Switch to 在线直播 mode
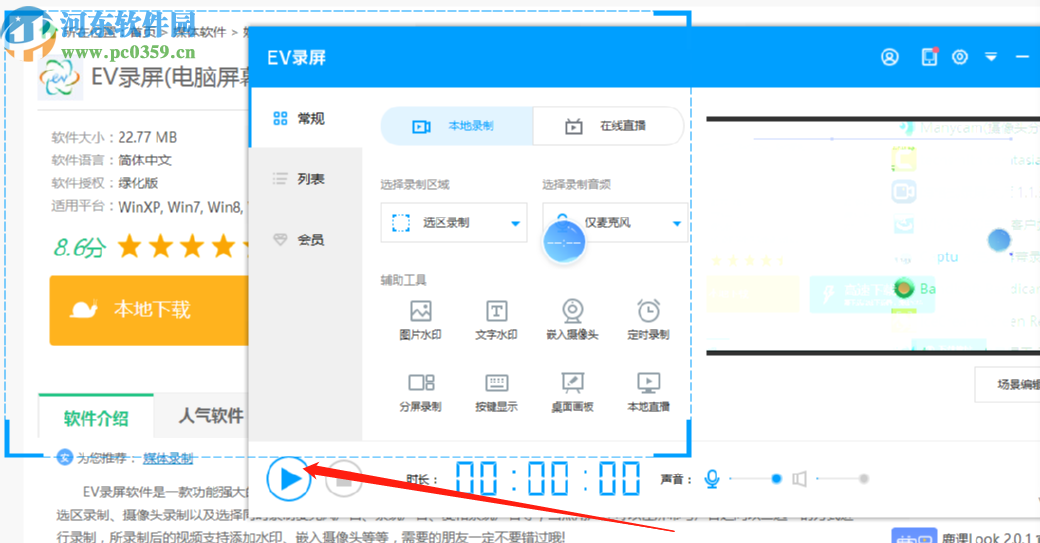This screenshot has width=1040, height=543. [608, 126]
